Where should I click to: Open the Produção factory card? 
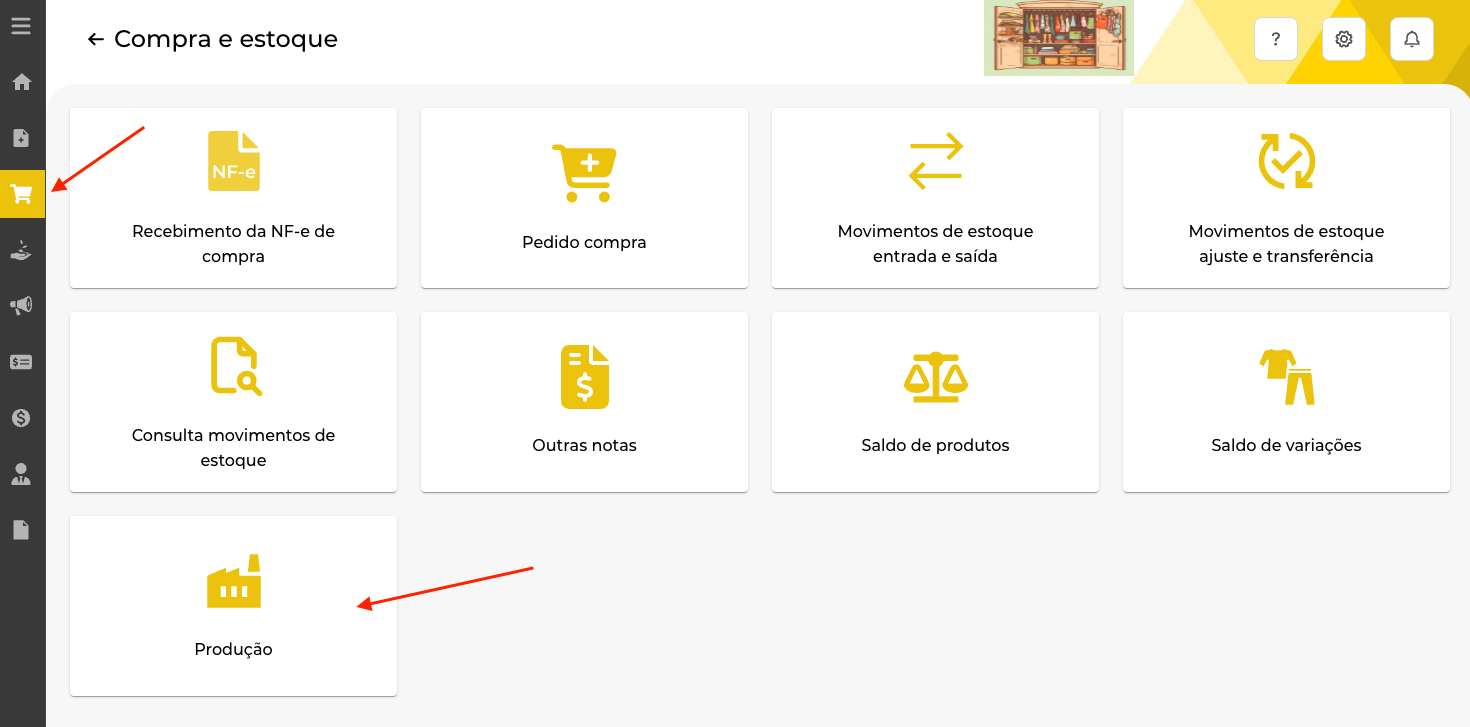pos(233,606)
